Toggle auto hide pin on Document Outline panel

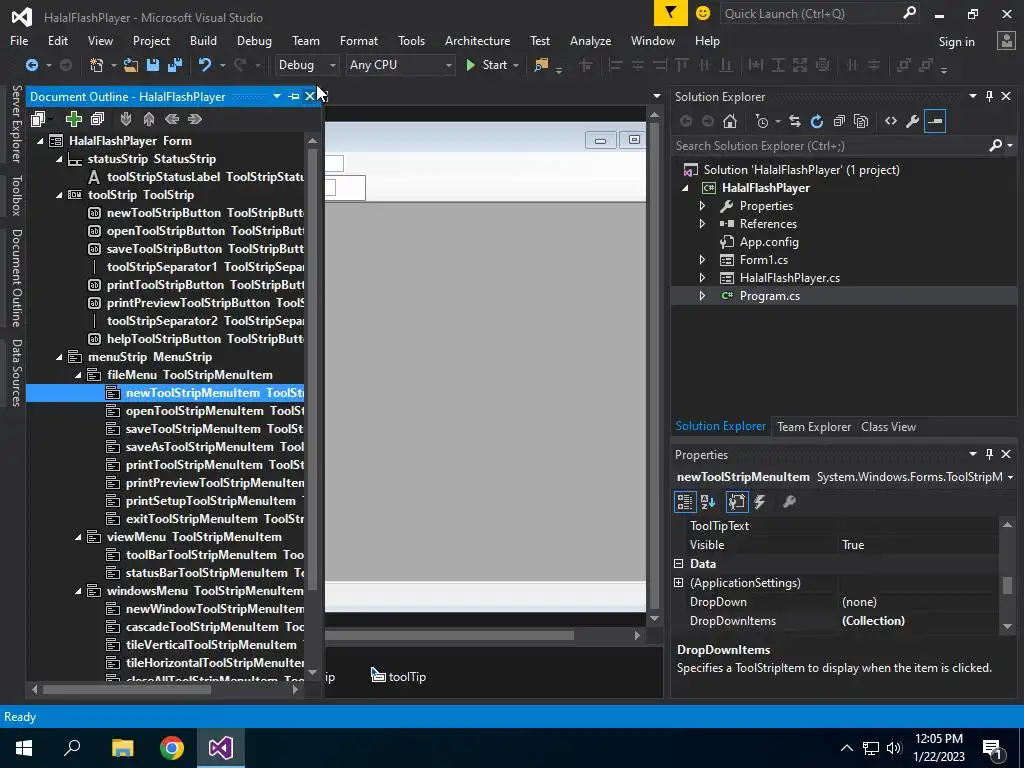pyautogui.click(x=294, y=97)
